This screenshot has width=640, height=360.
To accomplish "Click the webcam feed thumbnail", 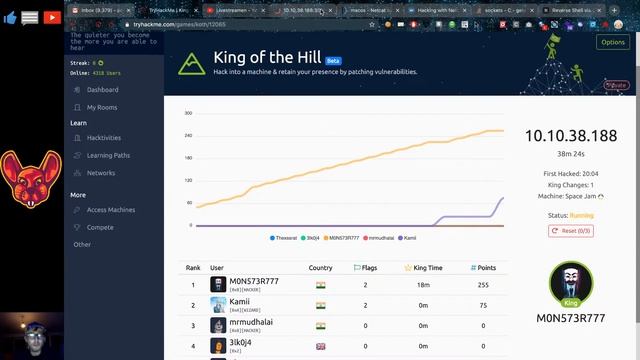I will click(x=32, y=336).
